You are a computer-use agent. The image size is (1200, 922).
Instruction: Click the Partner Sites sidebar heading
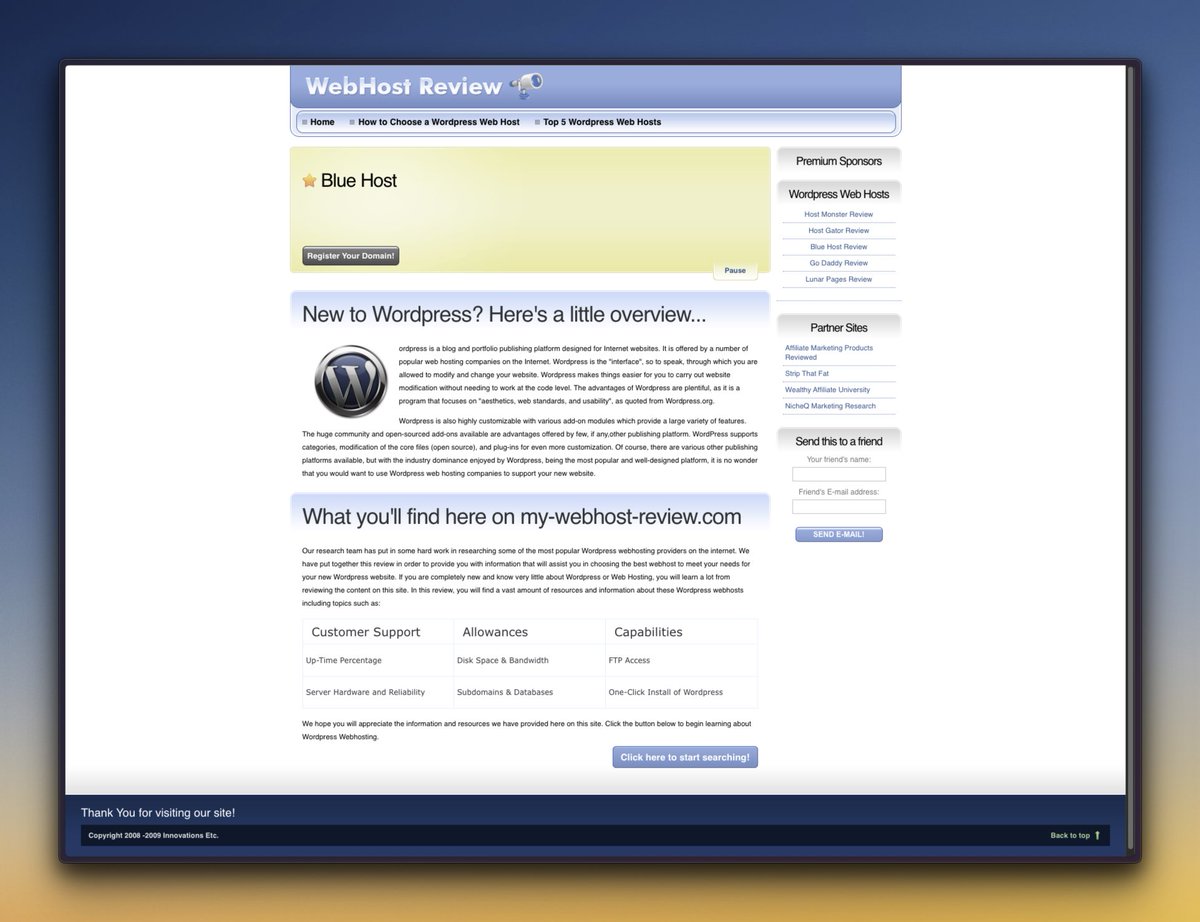[x=839, y=327]
